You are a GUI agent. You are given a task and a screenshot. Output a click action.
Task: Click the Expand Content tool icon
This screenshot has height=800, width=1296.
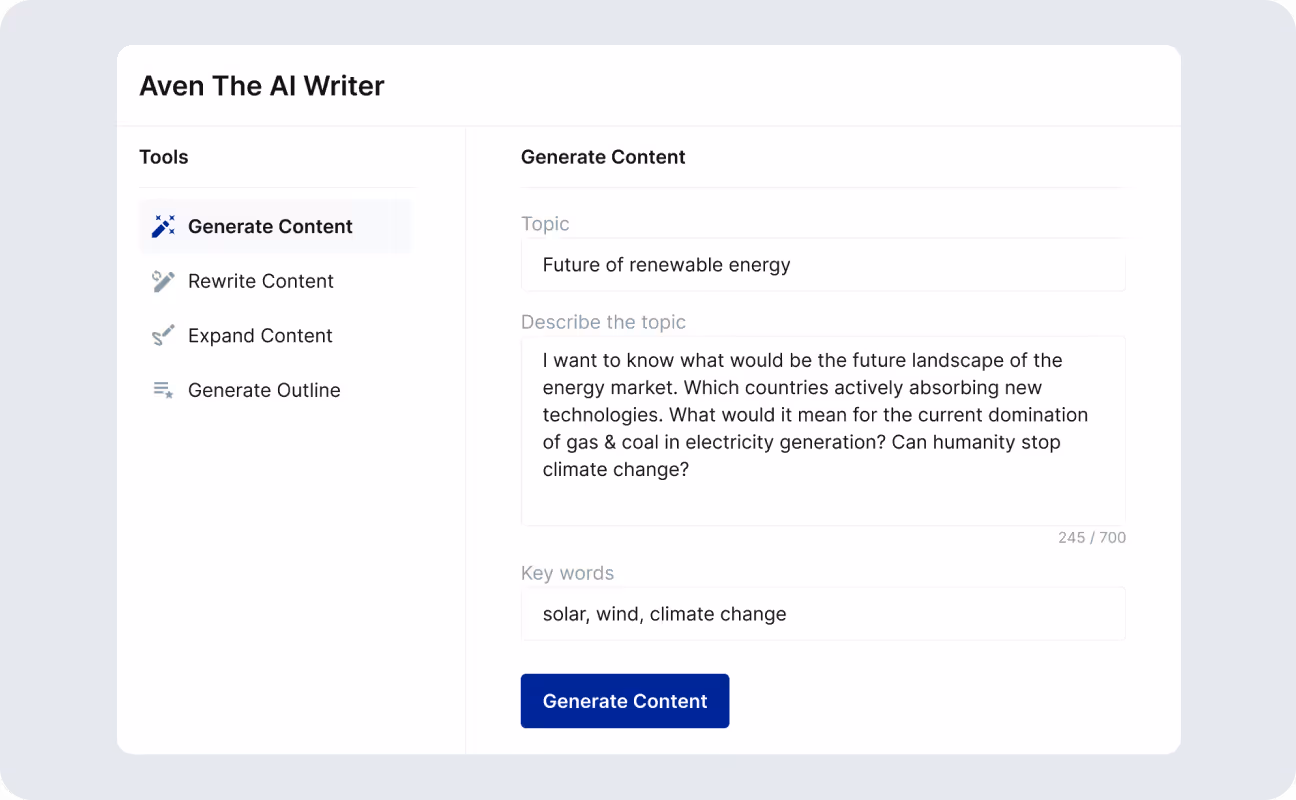pyautogui.click(x=163, y=336)
